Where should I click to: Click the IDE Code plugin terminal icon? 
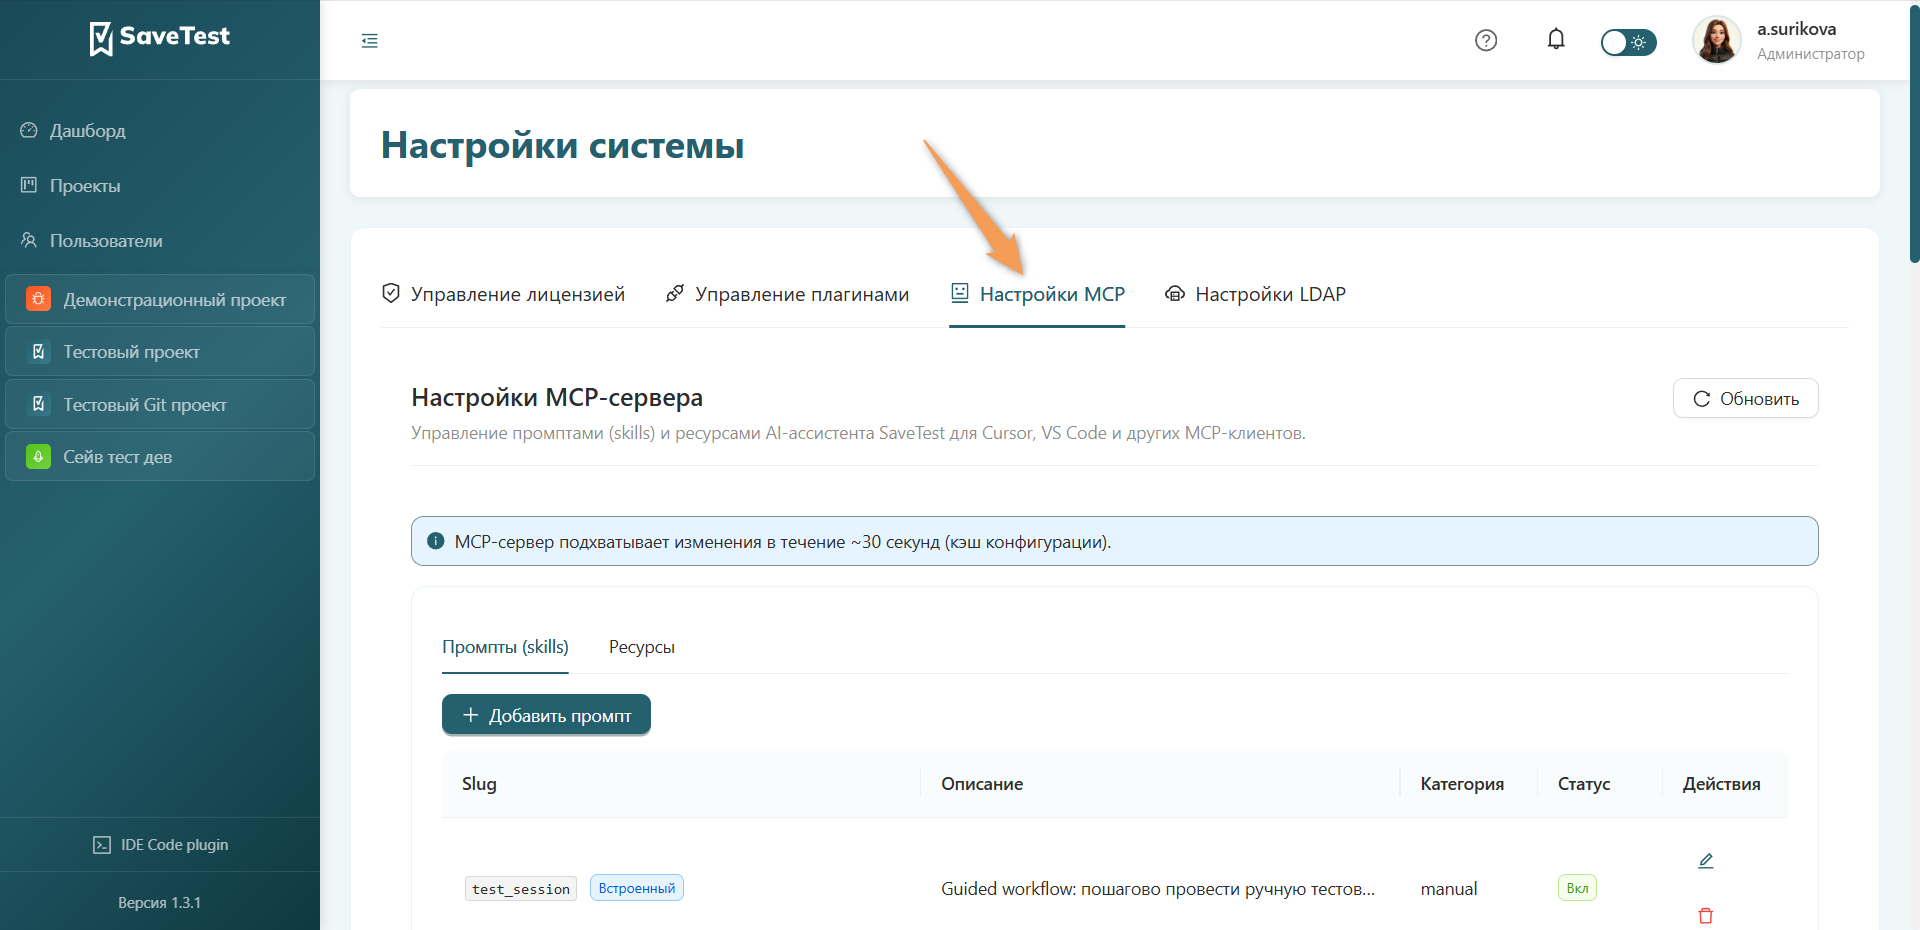click(102, 845)
